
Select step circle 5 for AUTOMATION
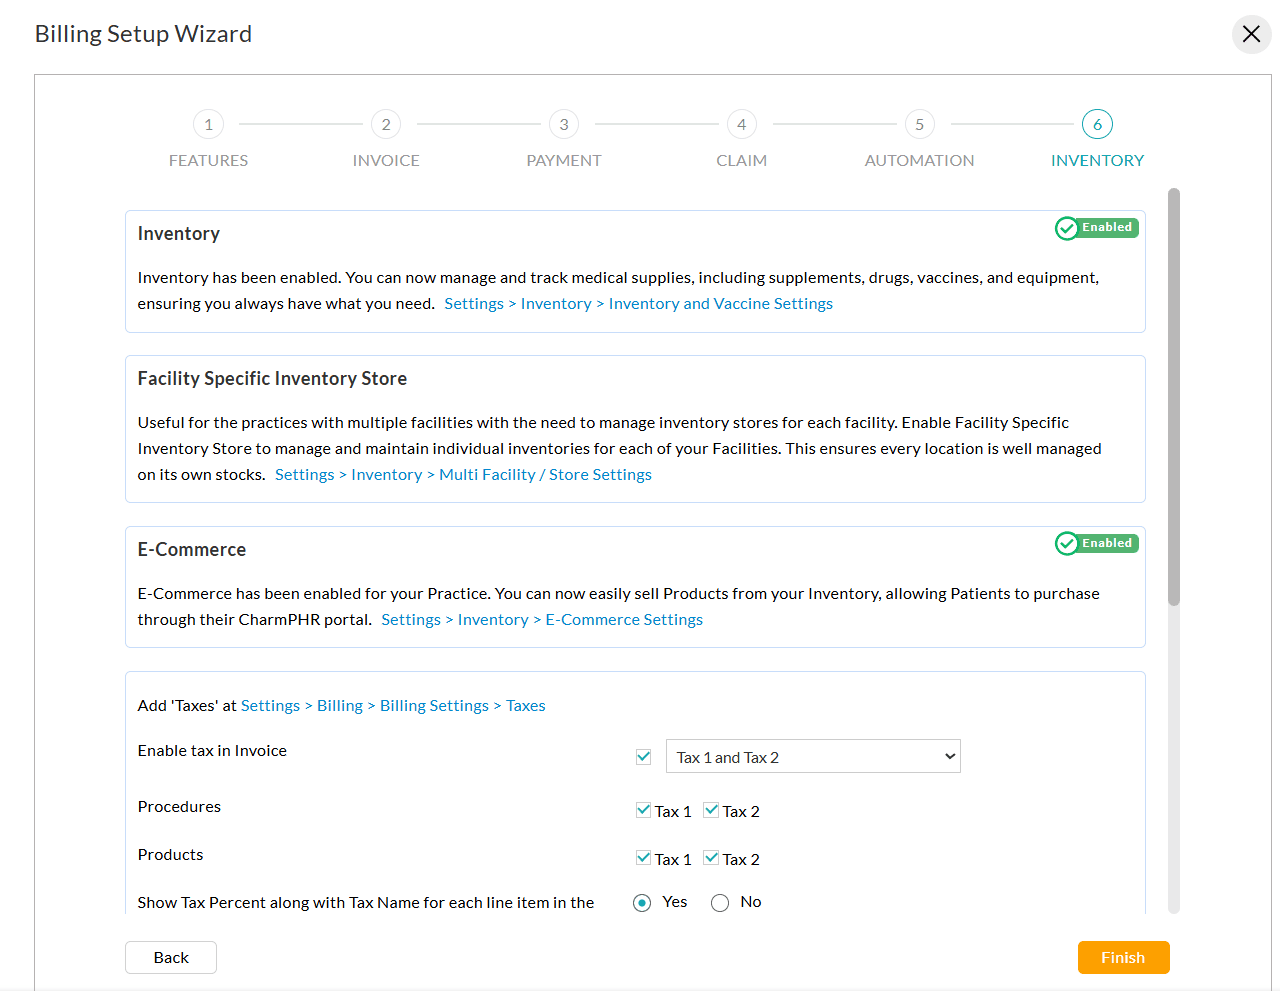(x=919, y=124)
